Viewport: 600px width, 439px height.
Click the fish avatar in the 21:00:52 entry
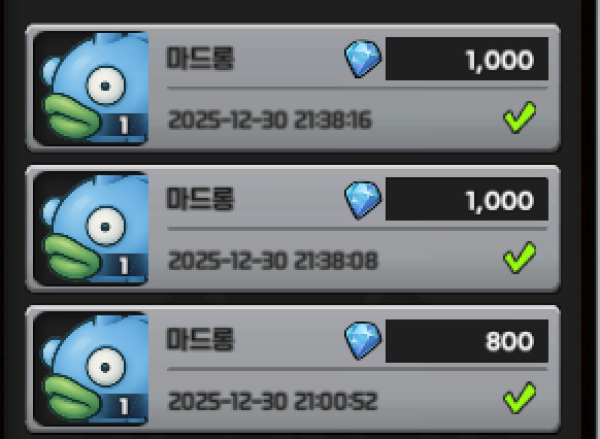click(91, 369)
